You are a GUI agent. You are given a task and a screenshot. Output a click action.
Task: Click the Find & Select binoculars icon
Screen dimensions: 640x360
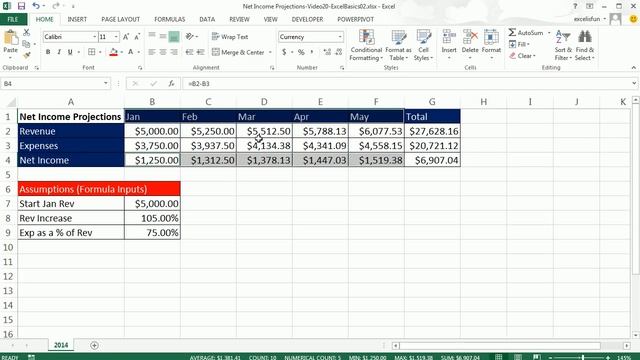coord(585,37)
